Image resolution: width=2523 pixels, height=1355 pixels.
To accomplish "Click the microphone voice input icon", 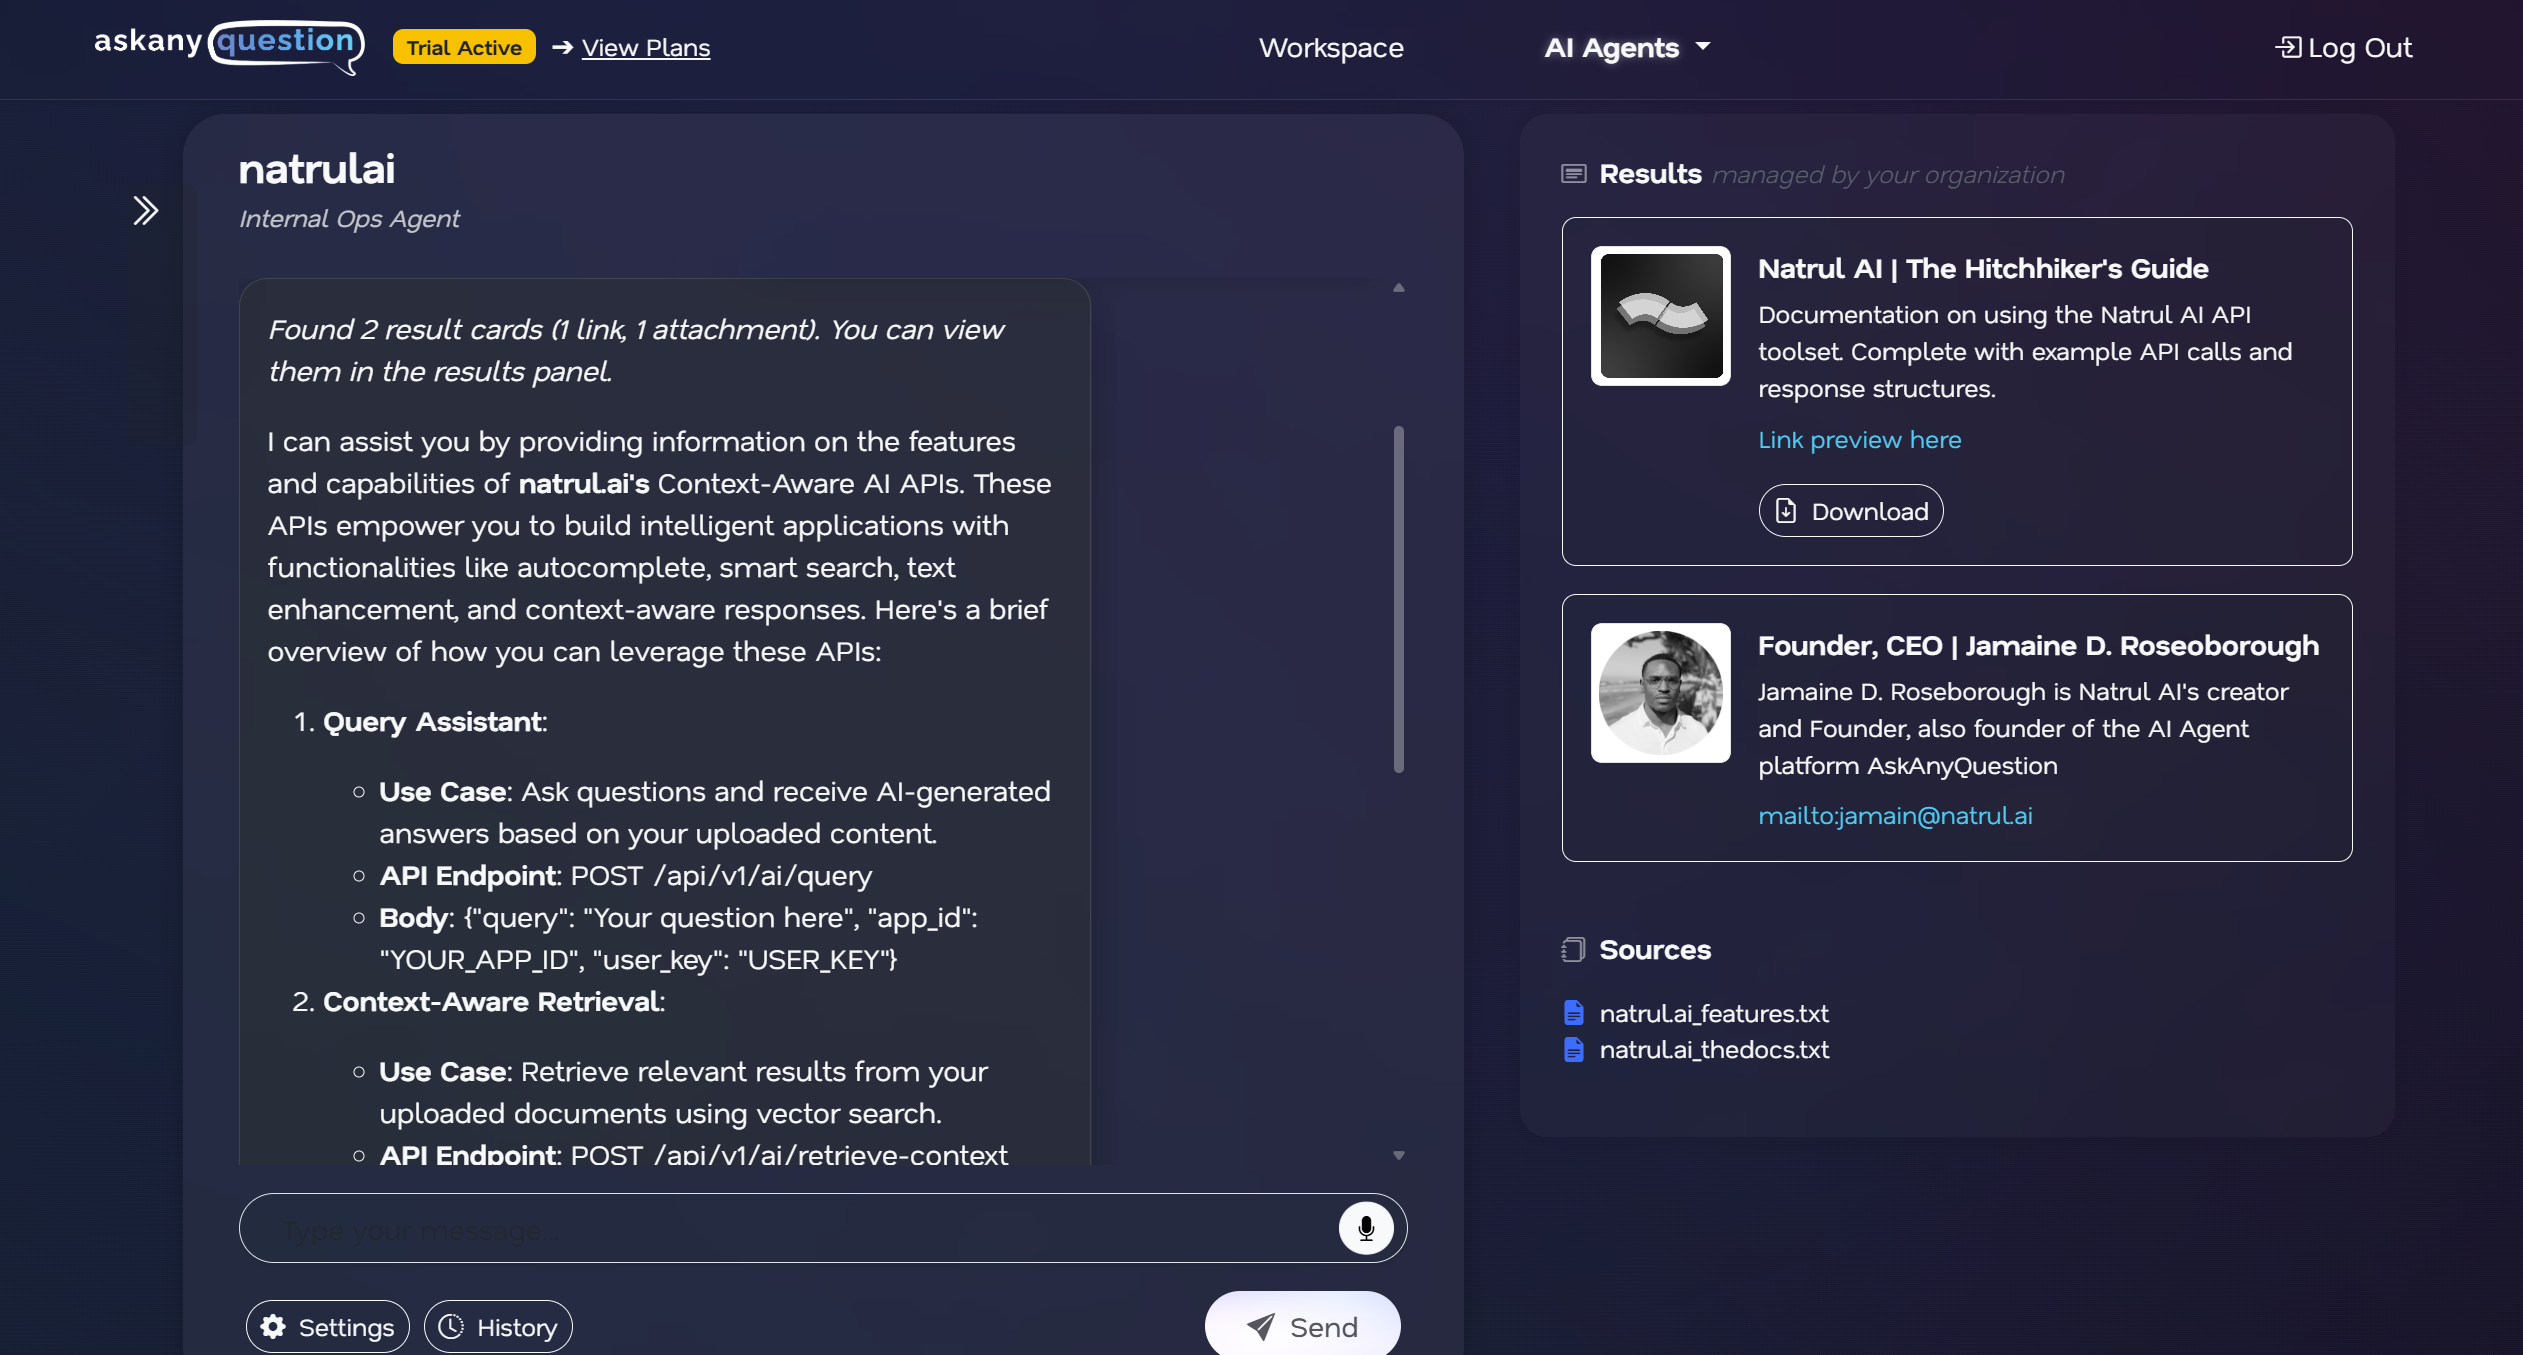I will 1366,1228.
